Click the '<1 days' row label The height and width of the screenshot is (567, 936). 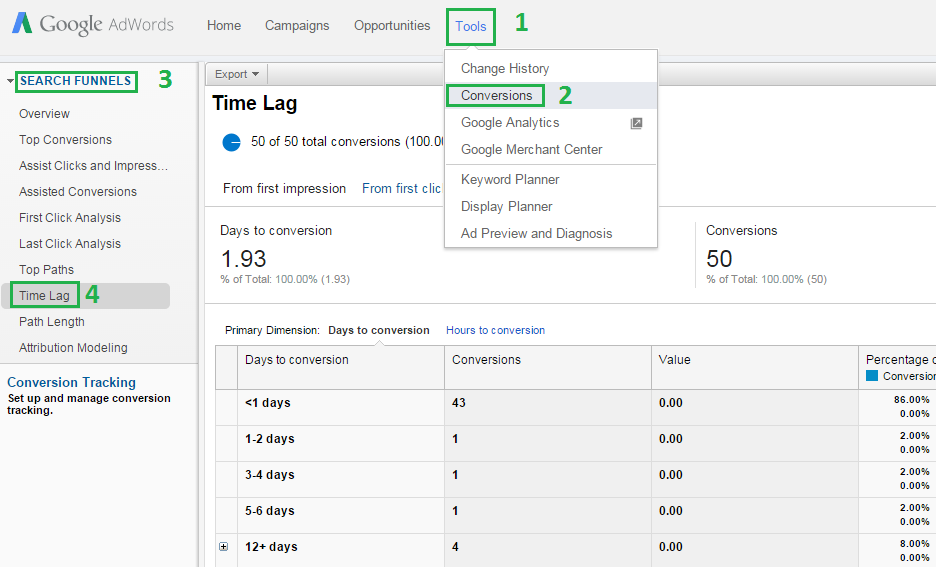tap(267, 403)
